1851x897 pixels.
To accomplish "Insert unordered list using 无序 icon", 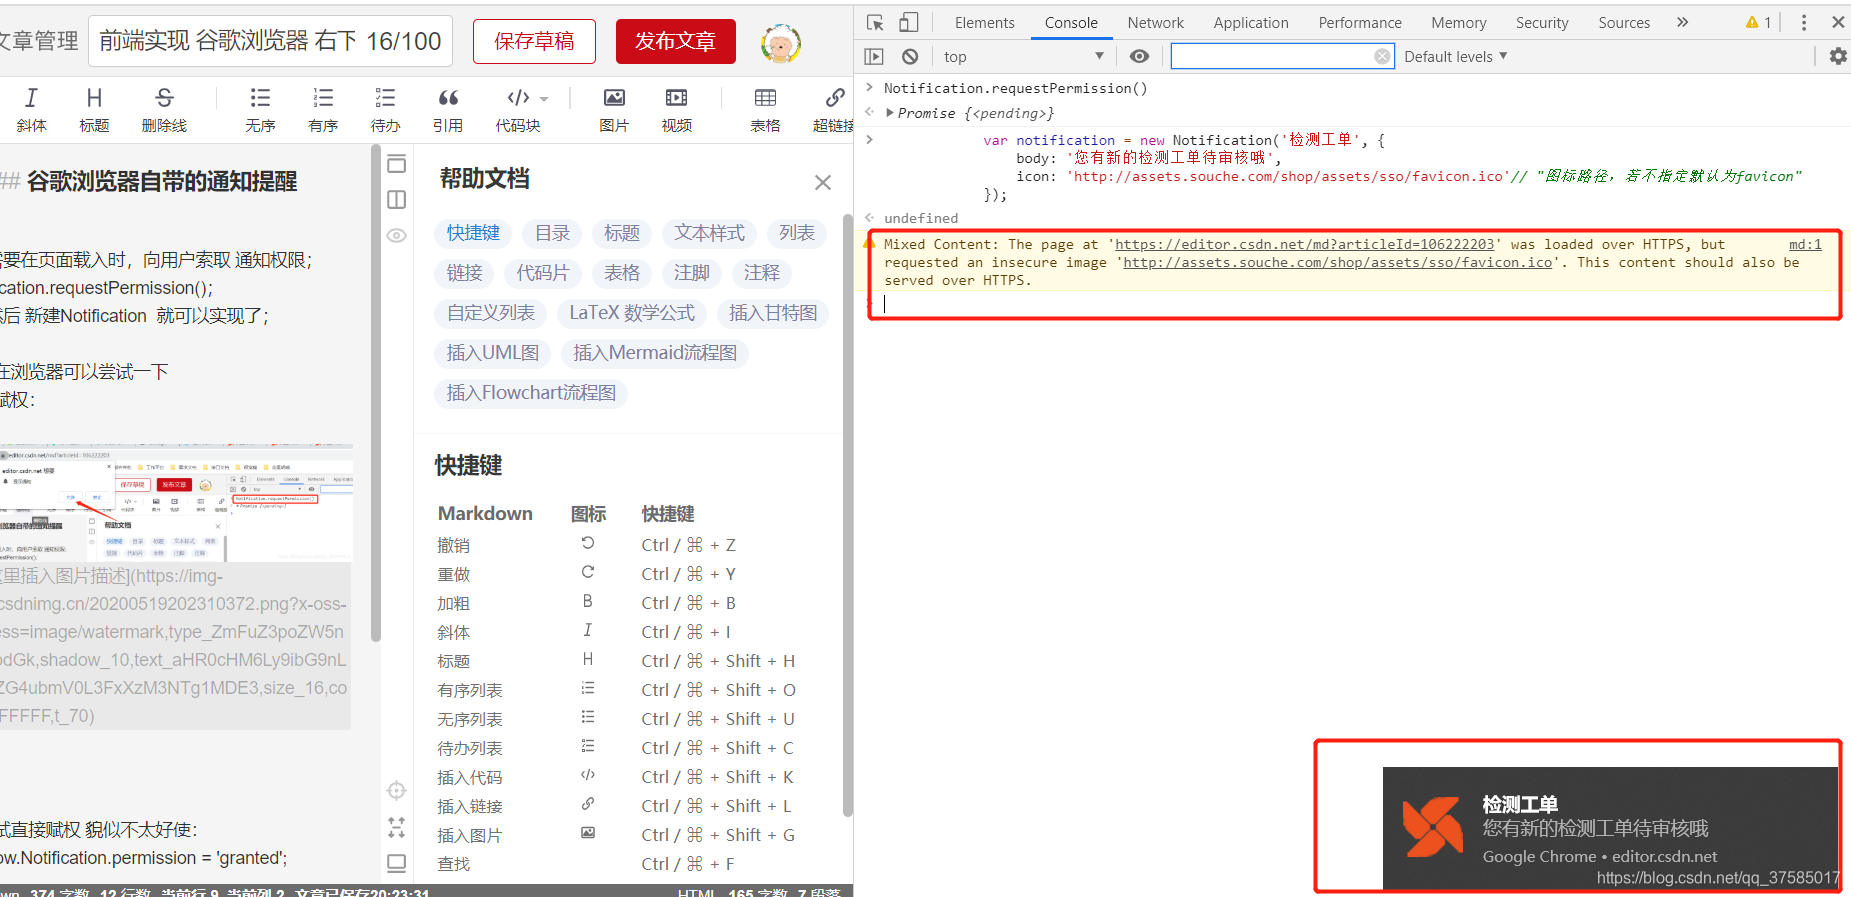I will click(260, 109).
